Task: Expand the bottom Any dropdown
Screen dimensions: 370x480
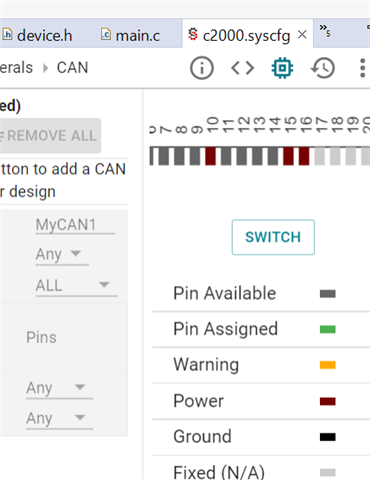Action: point(60,418)
